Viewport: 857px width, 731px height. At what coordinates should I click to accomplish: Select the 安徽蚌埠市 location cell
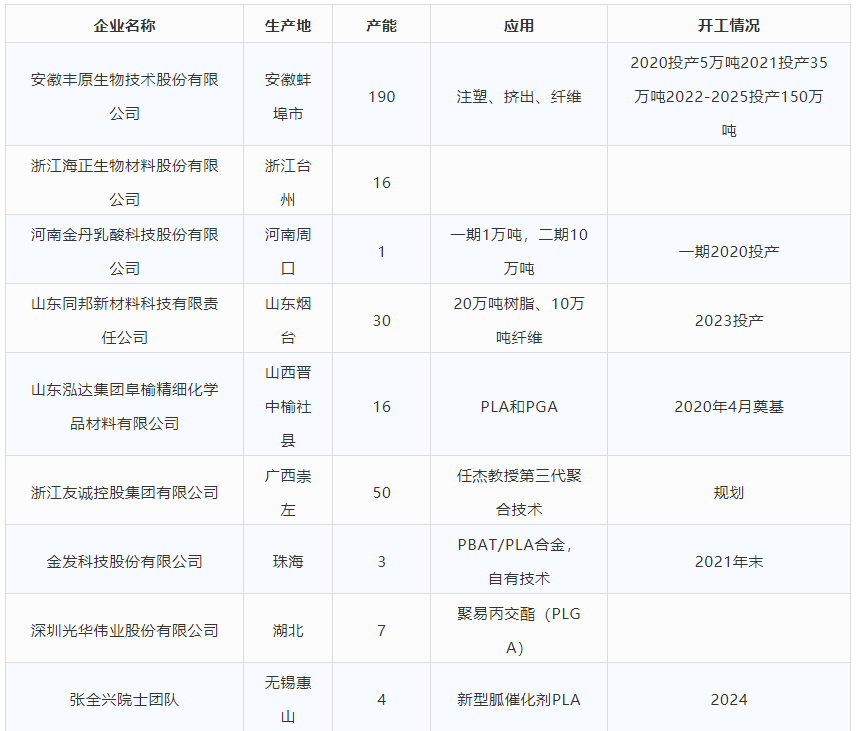[288, 96]
